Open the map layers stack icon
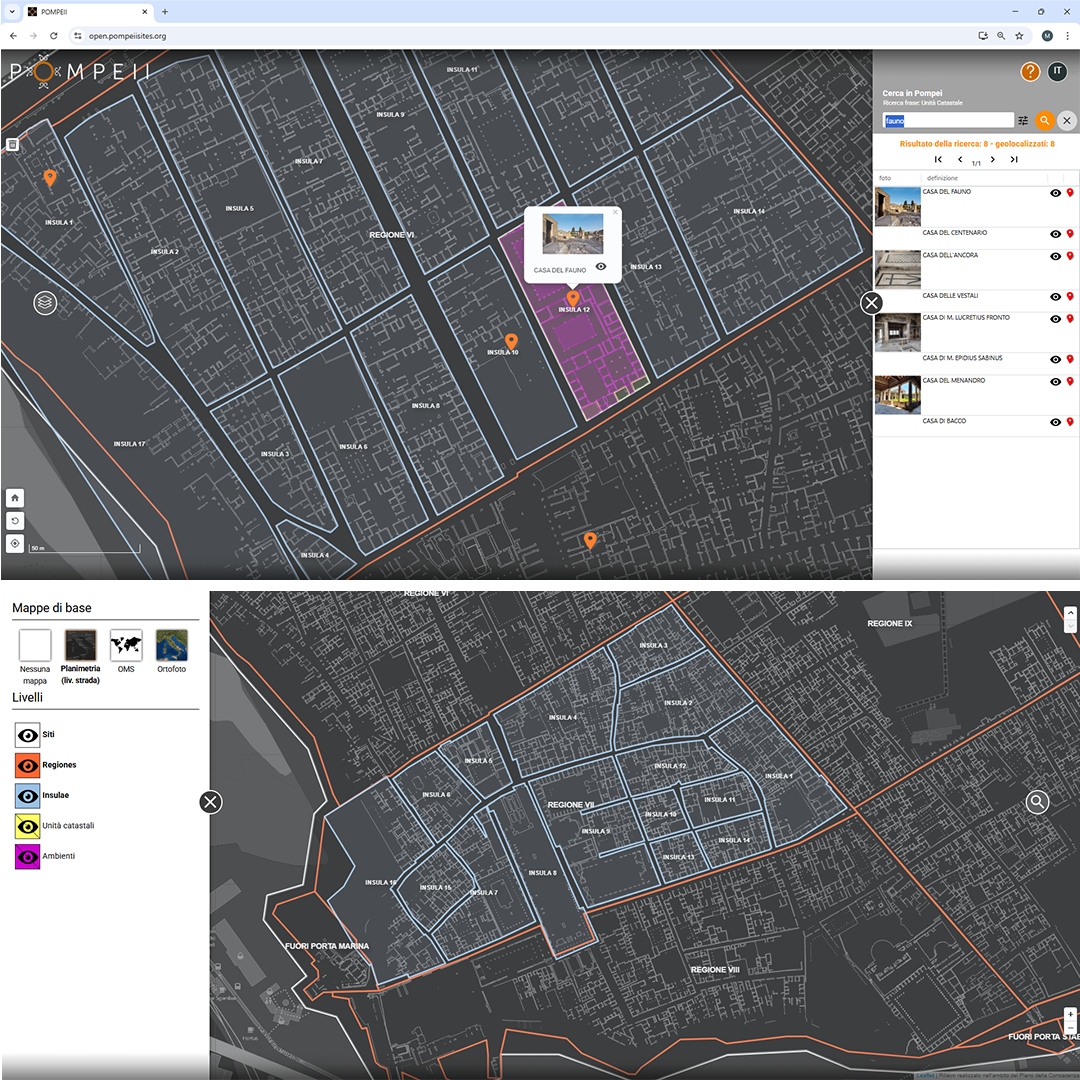 [x=45, y=302]
